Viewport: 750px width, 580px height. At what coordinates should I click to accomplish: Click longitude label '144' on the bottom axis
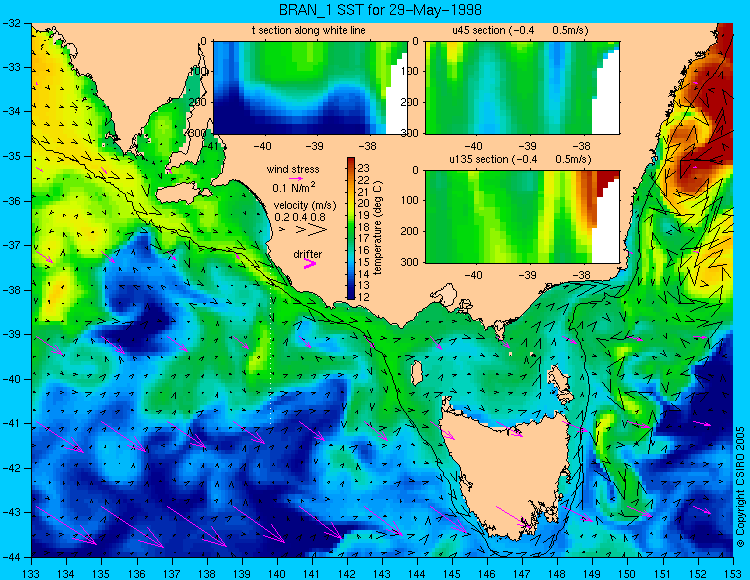point(417,574)
